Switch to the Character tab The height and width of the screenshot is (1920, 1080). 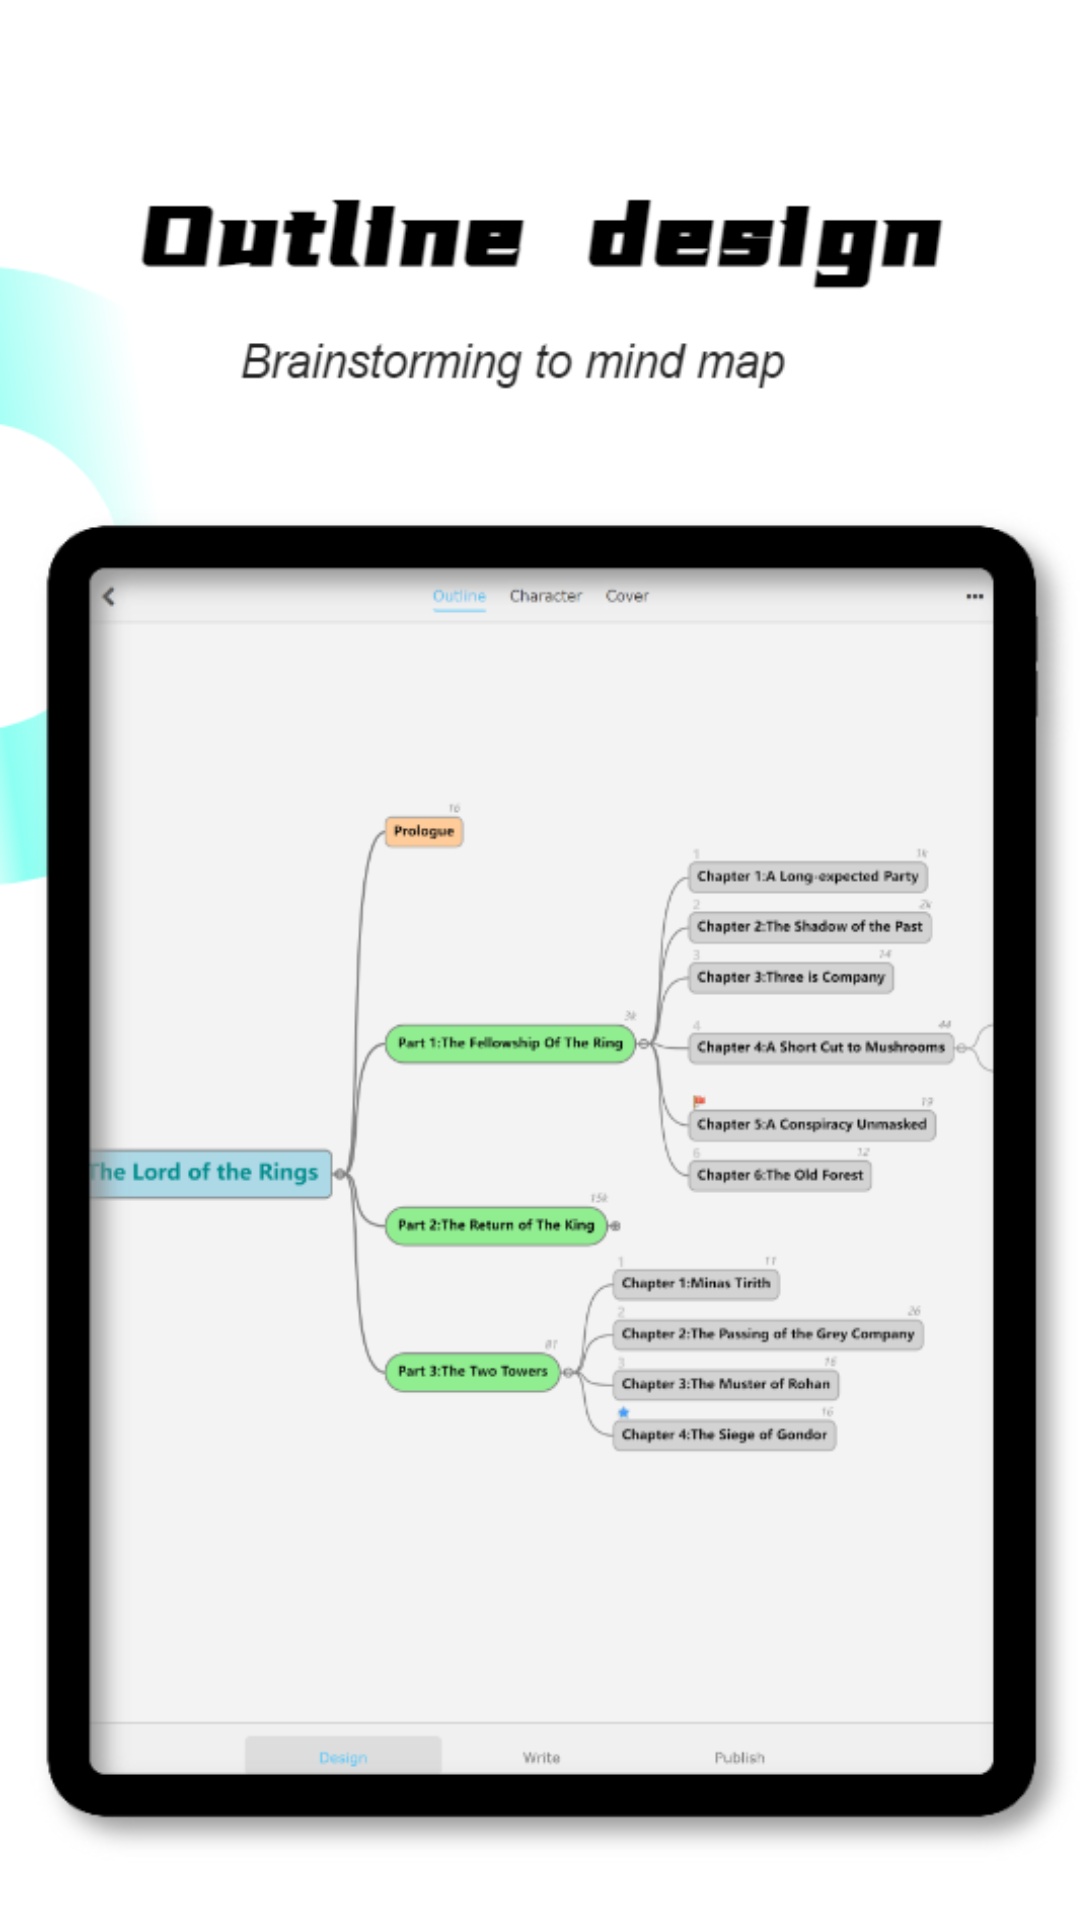545,596
